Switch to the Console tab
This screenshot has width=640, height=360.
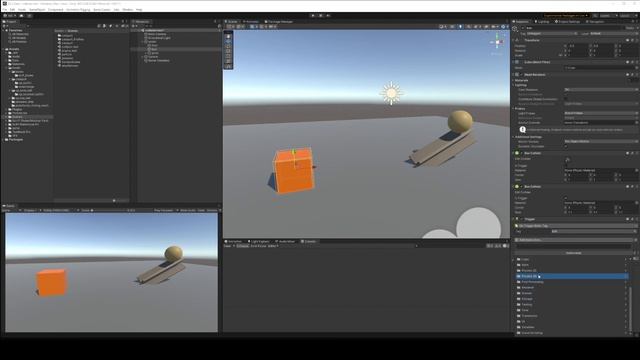tap(309, 242)
